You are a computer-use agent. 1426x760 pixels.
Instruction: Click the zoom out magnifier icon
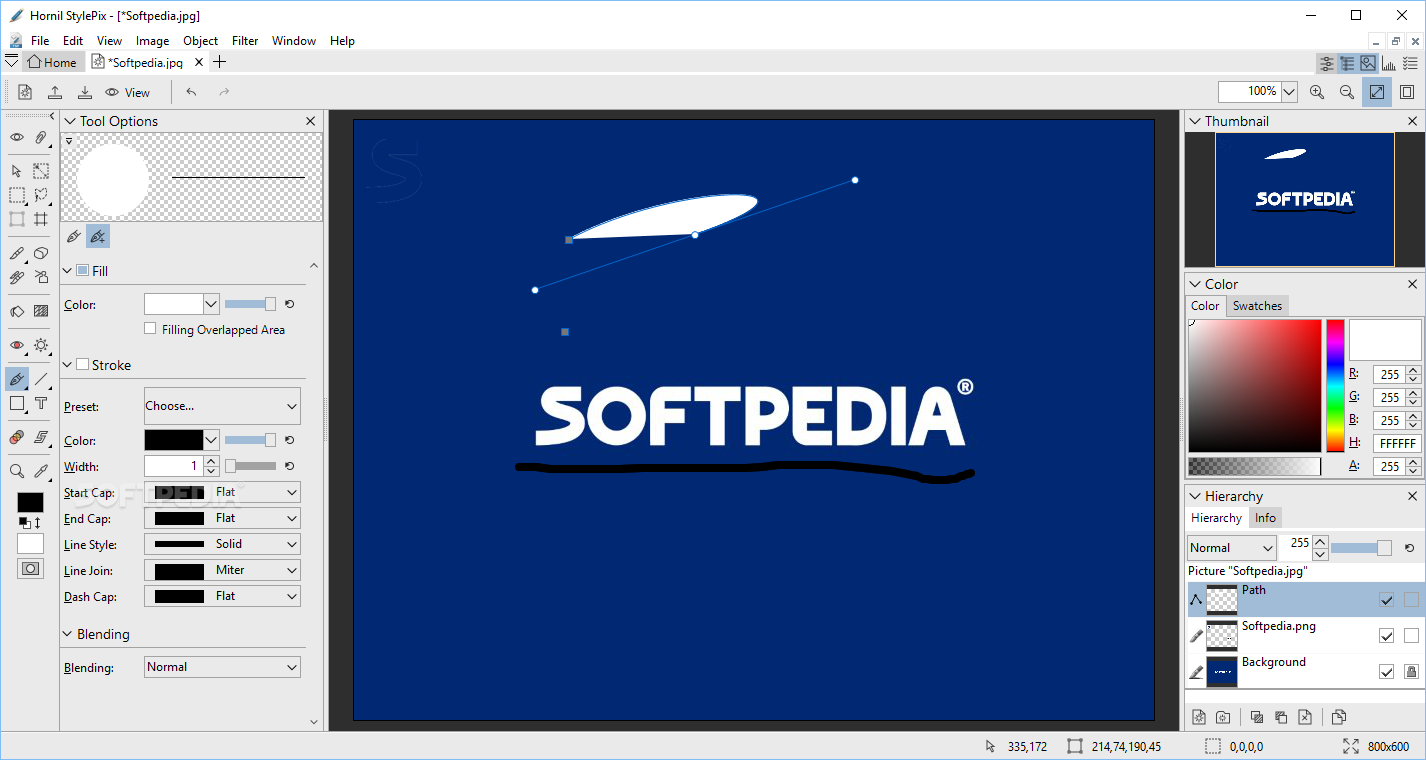[1347, 92]
